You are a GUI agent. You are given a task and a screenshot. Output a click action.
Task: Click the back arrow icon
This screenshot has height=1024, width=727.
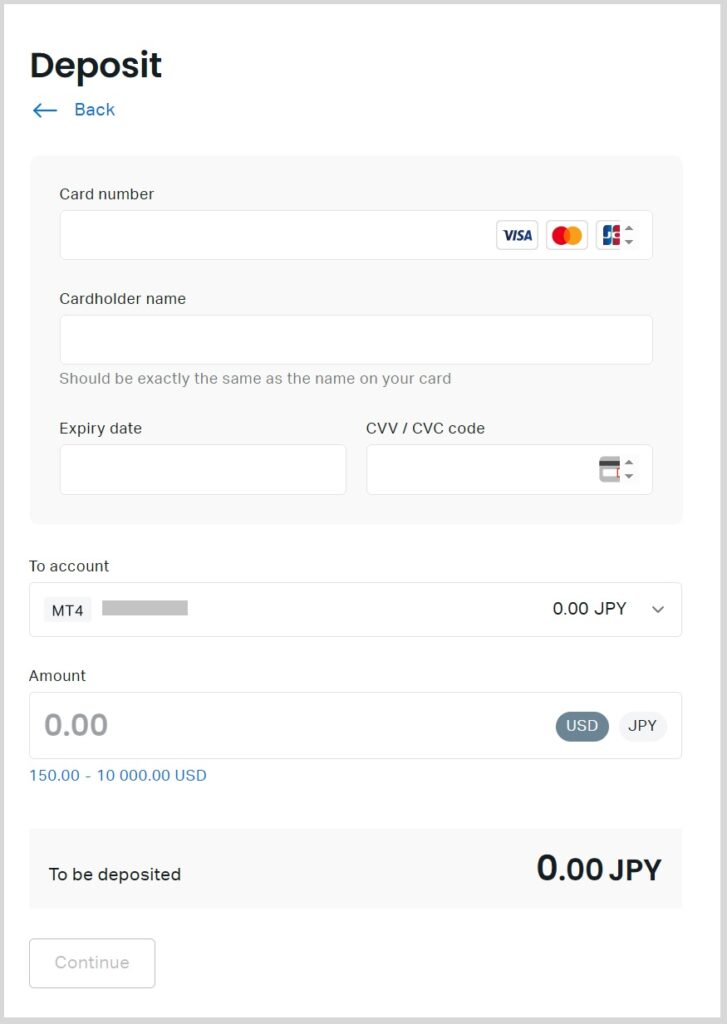[45, 110]
